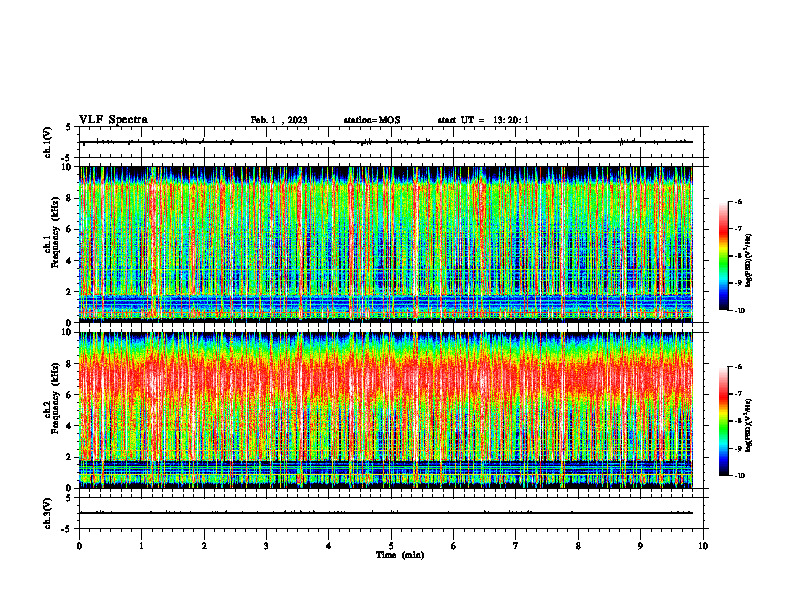The width and height of the screenshot is (792, 612).
Task: Click the 8 tick on time axis
Action: (x=578, y=546)
